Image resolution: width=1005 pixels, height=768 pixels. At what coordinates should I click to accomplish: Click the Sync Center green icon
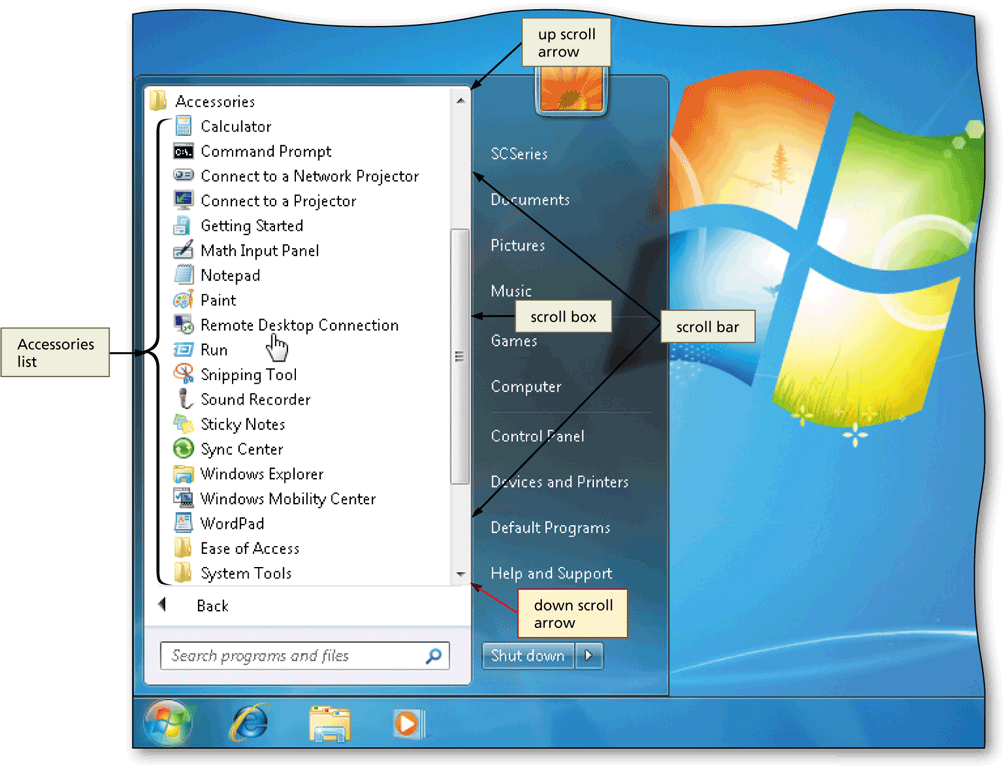click(x=183, y=448)
